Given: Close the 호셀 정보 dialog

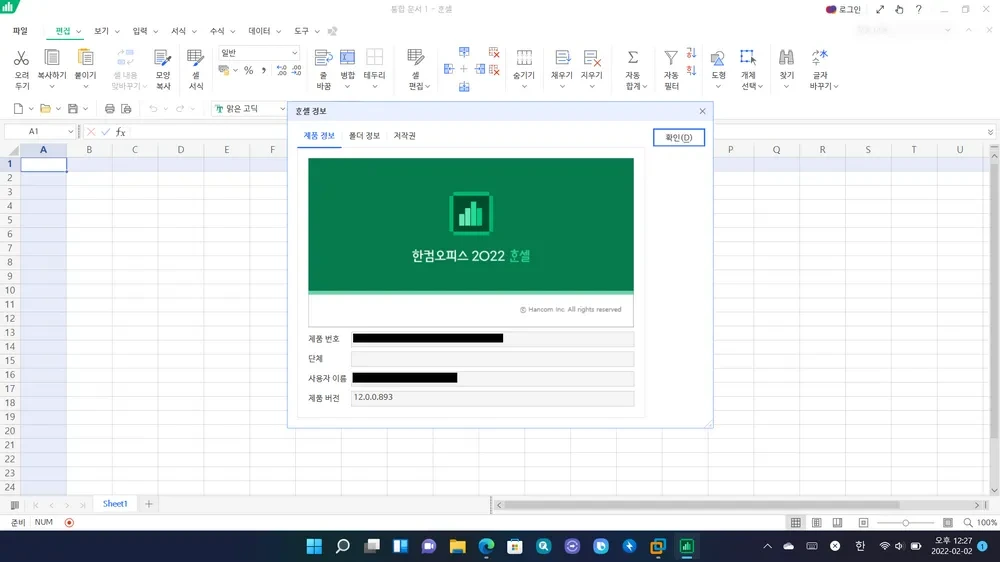Looking at the screenshot, I should point(702,111).
